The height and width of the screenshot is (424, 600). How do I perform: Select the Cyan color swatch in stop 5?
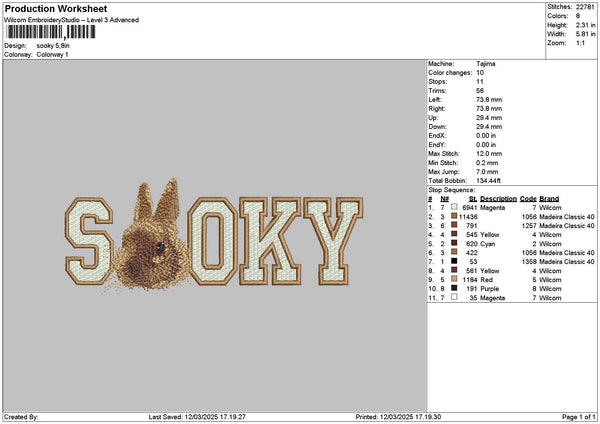[454, 243]
